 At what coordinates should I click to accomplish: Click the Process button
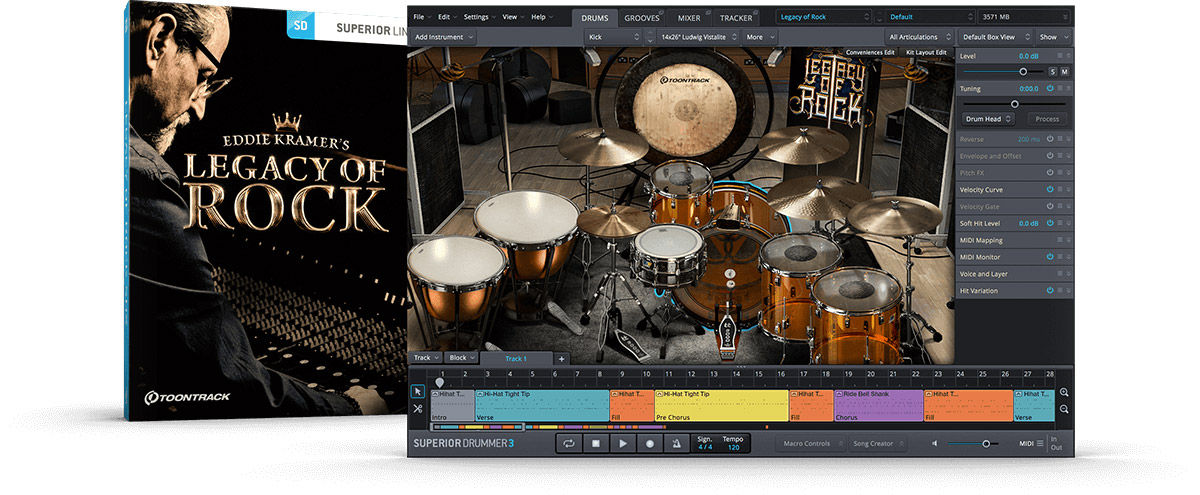pyautogui.click(x=1047, y=119)
